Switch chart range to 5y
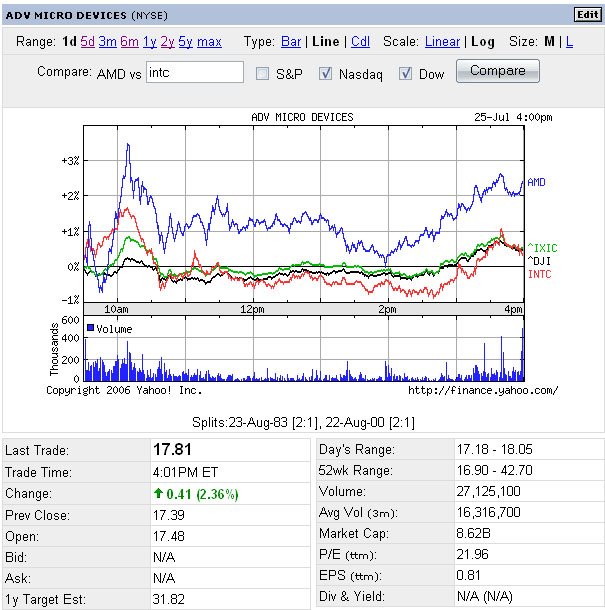The image size is (605, 610). point(186,42)
